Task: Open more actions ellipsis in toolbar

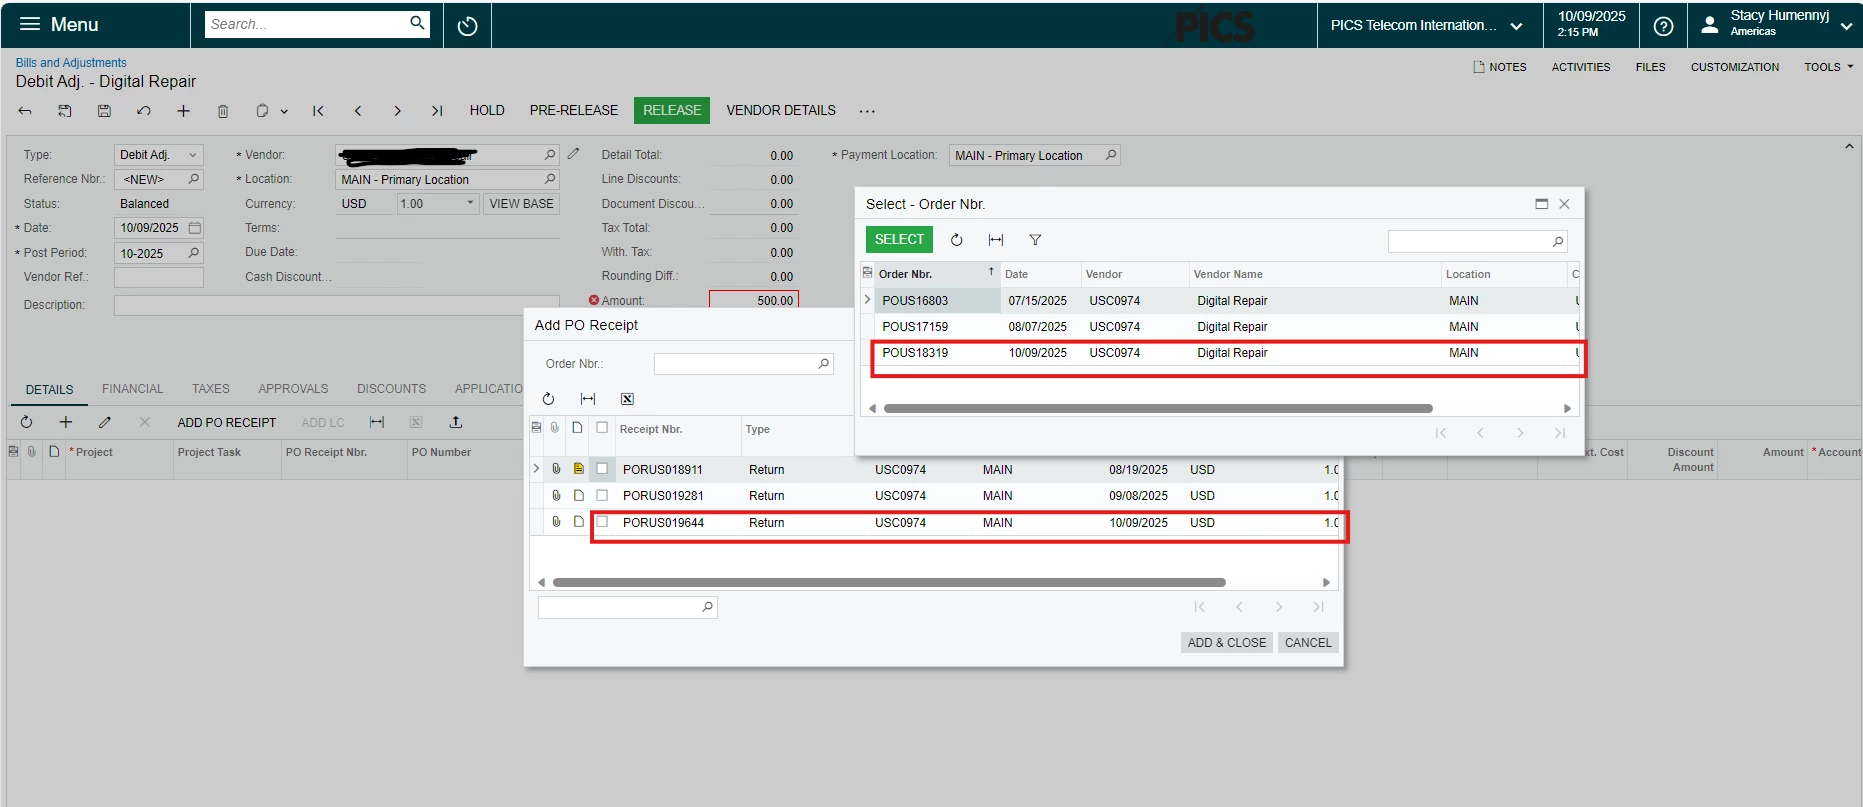Action: [x=867, y=111]
